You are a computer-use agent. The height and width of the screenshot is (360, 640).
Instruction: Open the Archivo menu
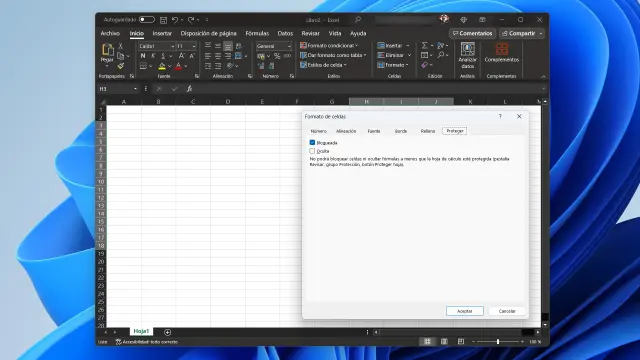tap(110, 33)
